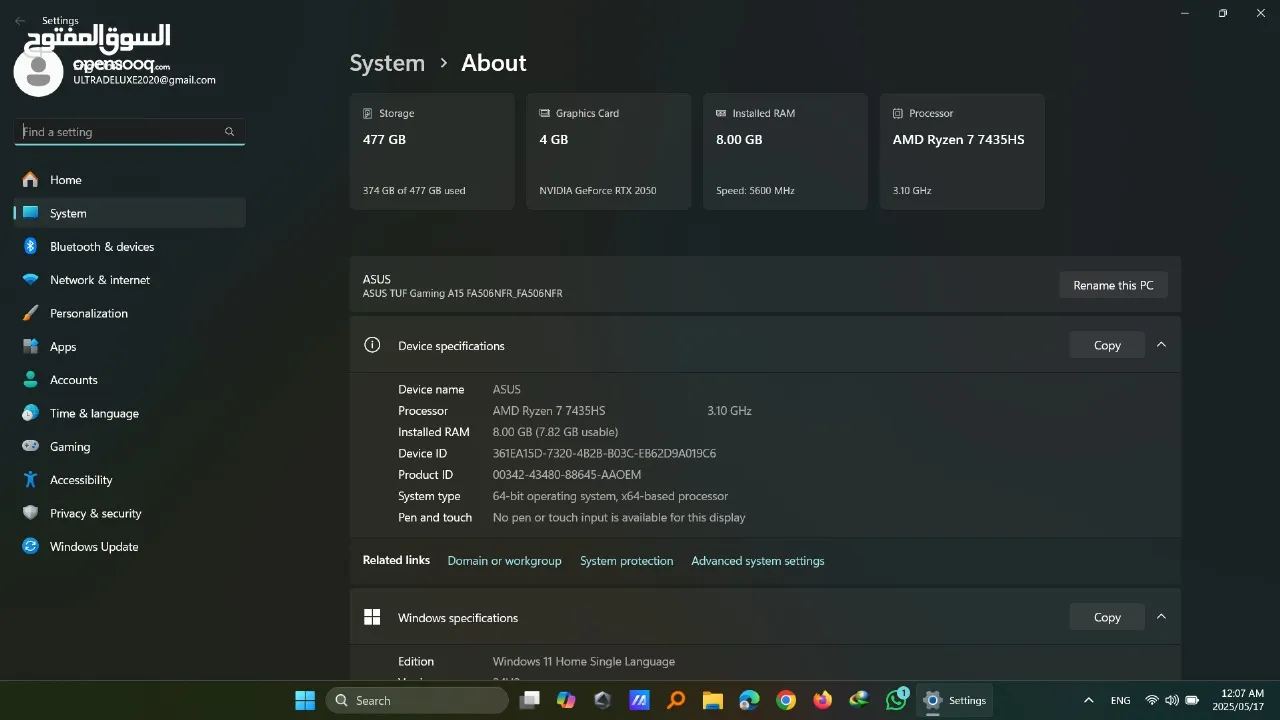Open the Apps settings section

(x=130, y=347)
